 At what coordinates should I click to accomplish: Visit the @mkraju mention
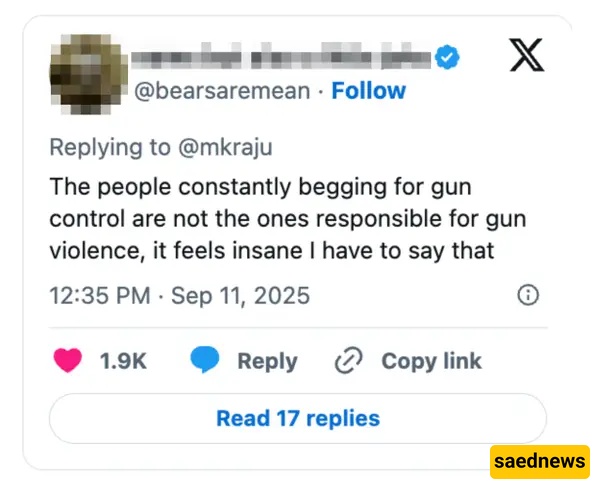pyautogui.click(x=225, y=147)
